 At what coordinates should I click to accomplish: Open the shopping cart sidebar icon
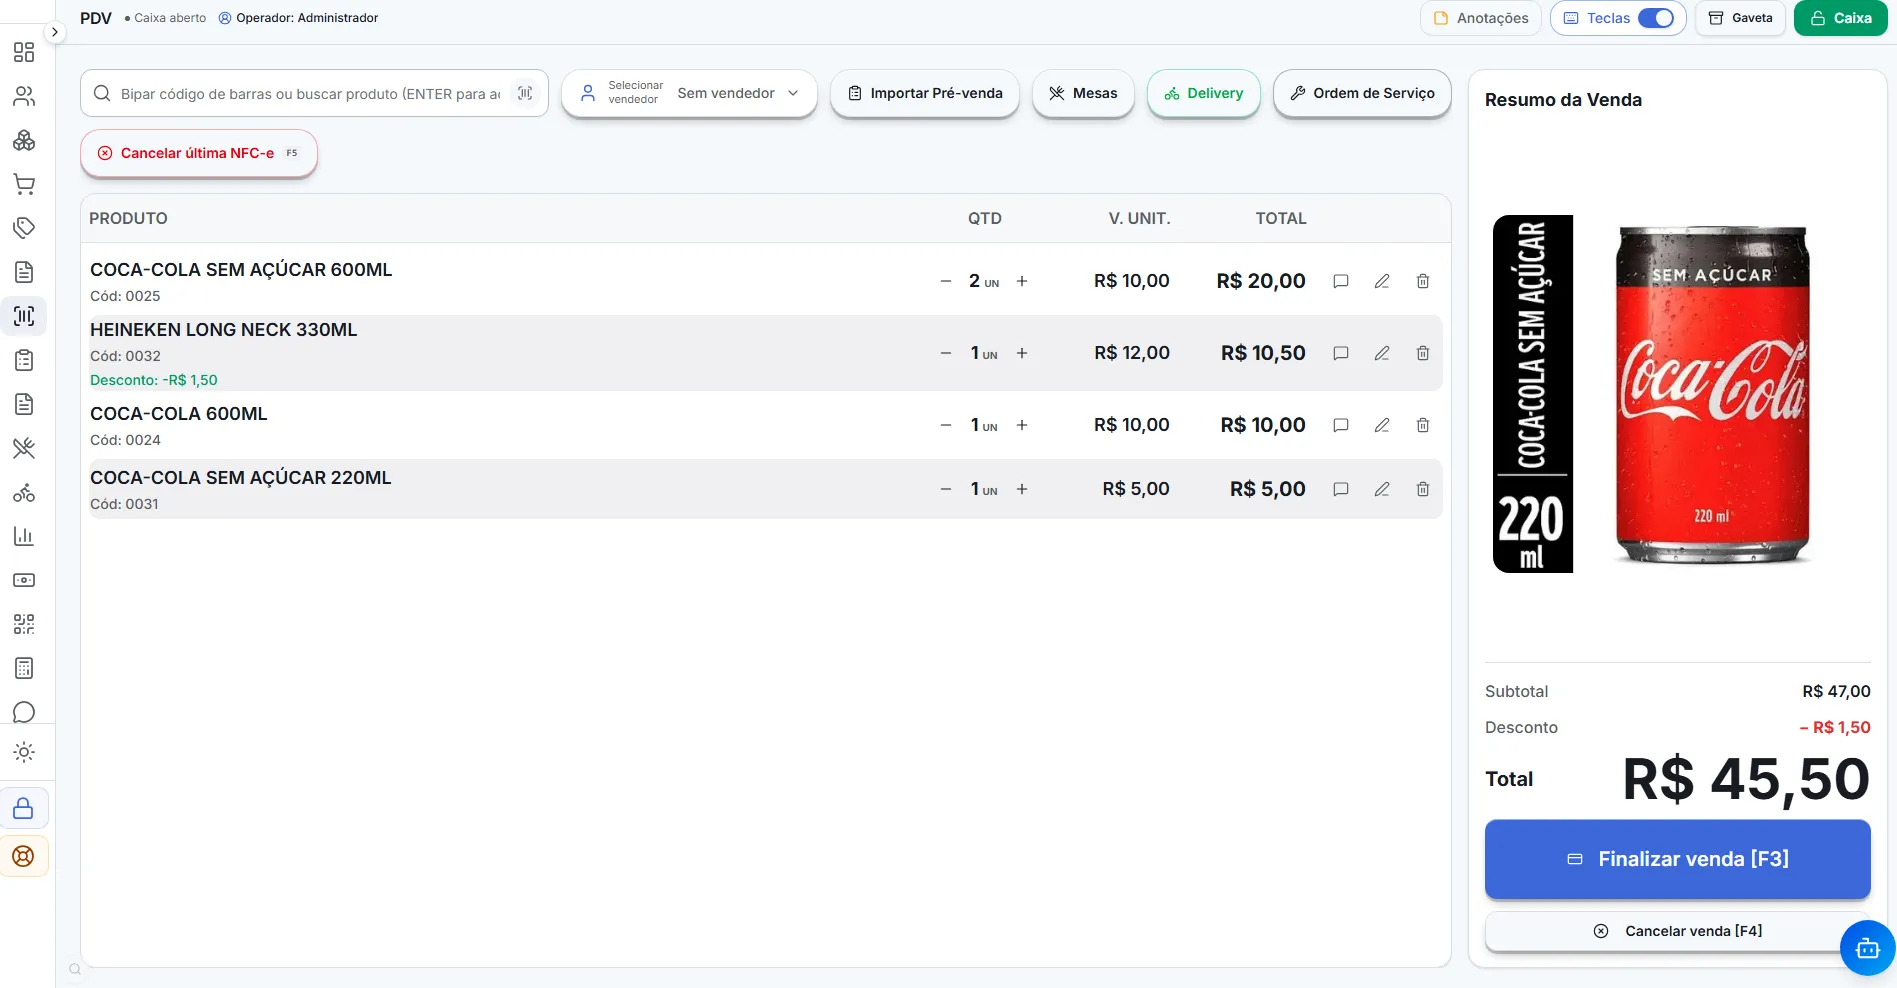[24, 184]
